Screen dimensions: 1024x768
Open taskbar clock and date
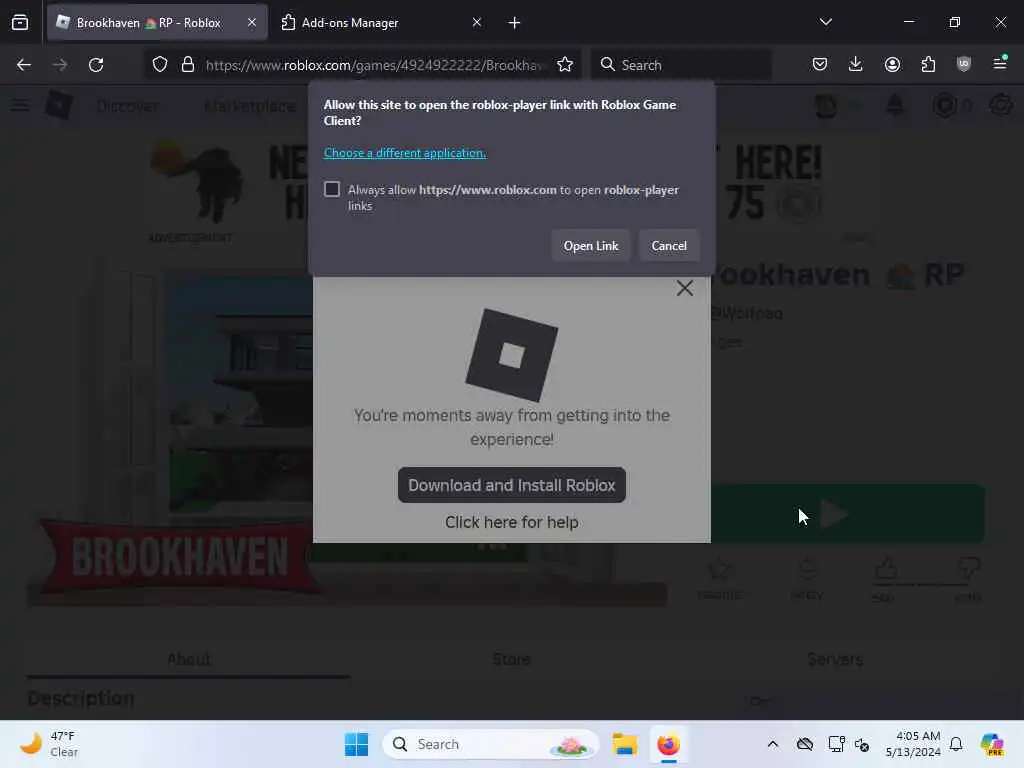[913, 744]
